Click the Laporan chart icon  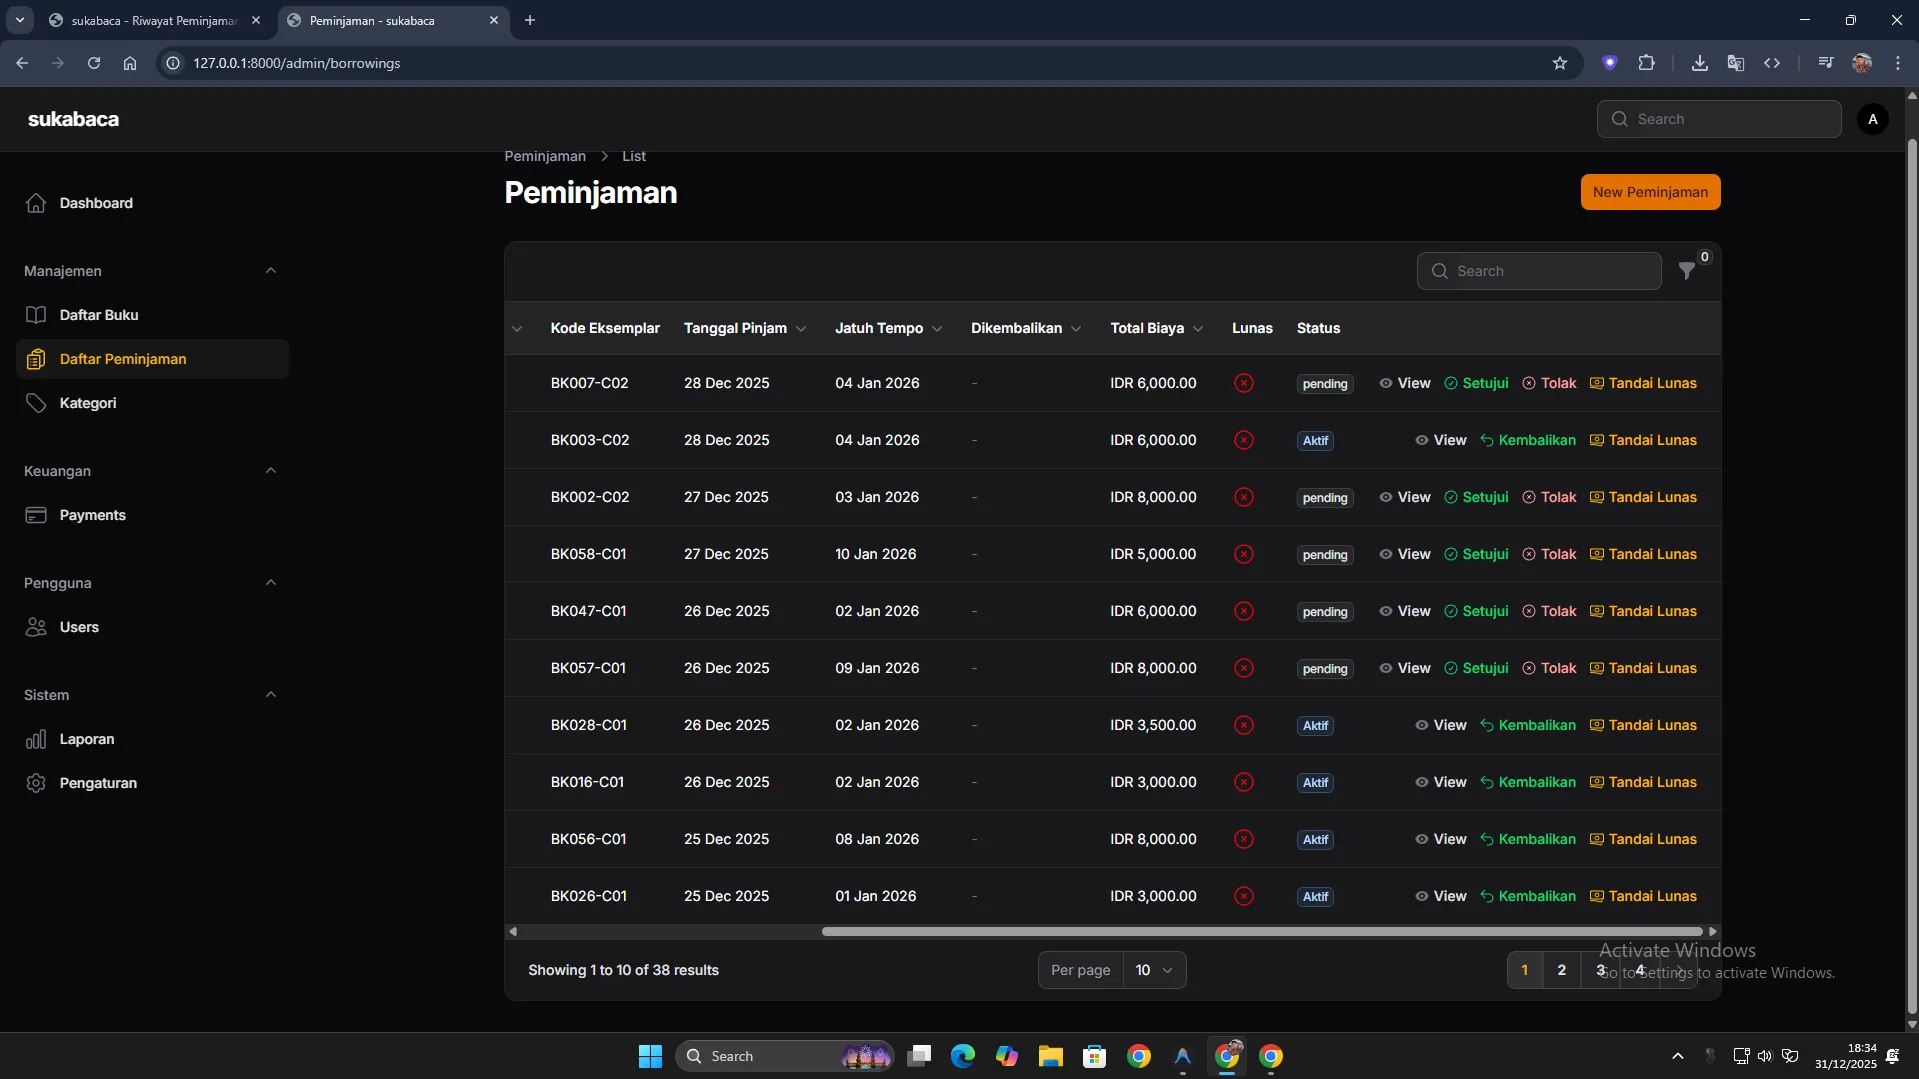(36, 739)
